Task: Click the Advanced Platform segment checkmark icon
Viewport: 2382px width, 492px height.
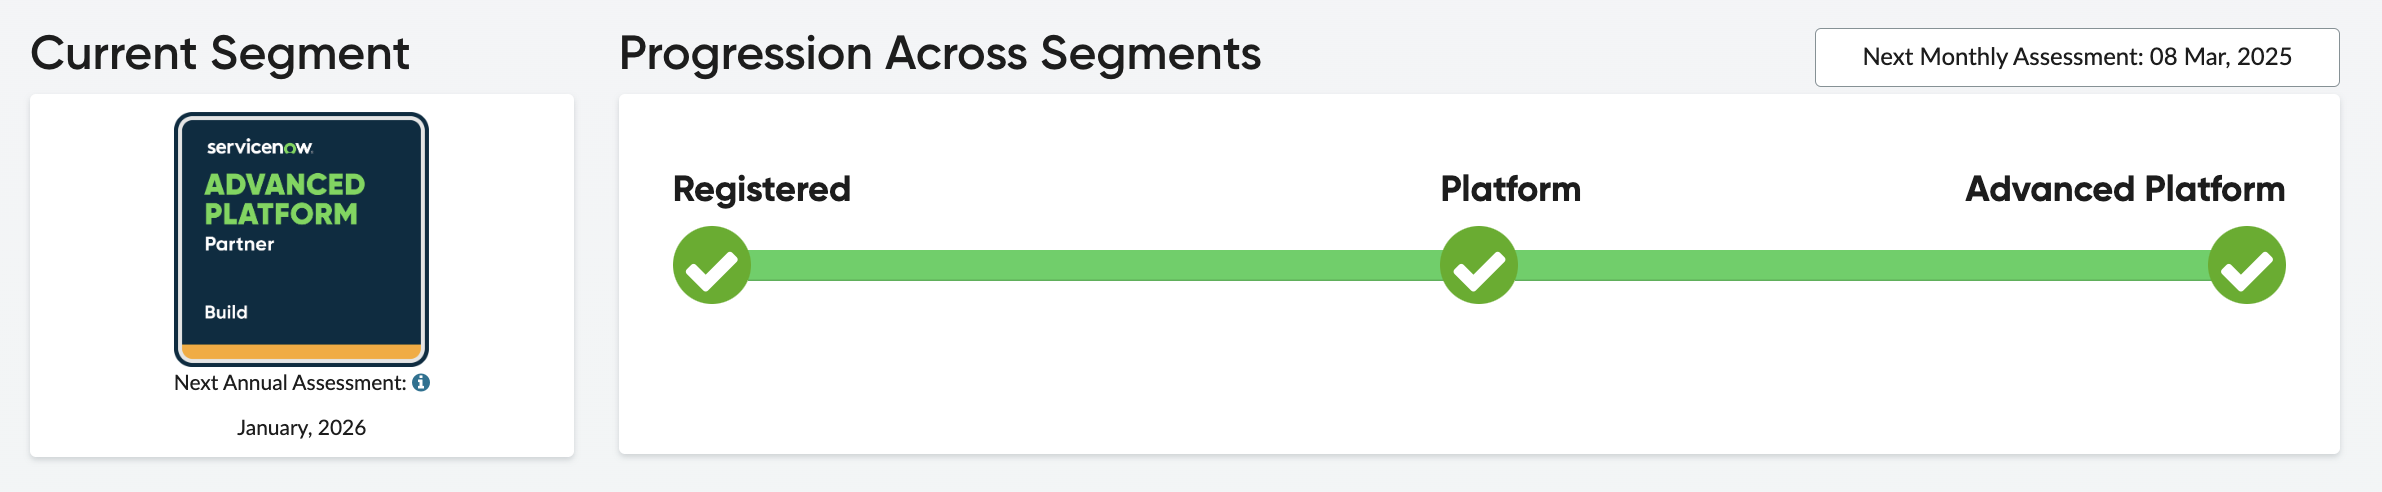Action: (x=2246, y=265)
